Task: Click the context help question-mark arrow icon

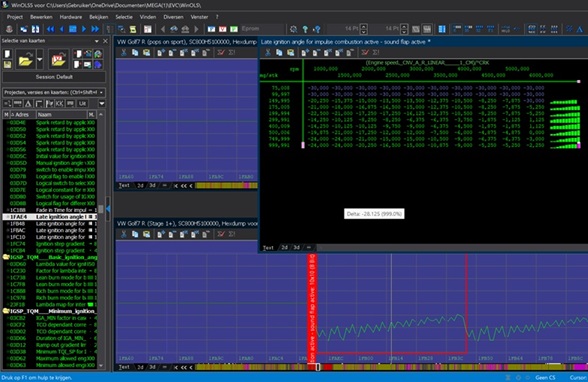Action: click(317, 29)
